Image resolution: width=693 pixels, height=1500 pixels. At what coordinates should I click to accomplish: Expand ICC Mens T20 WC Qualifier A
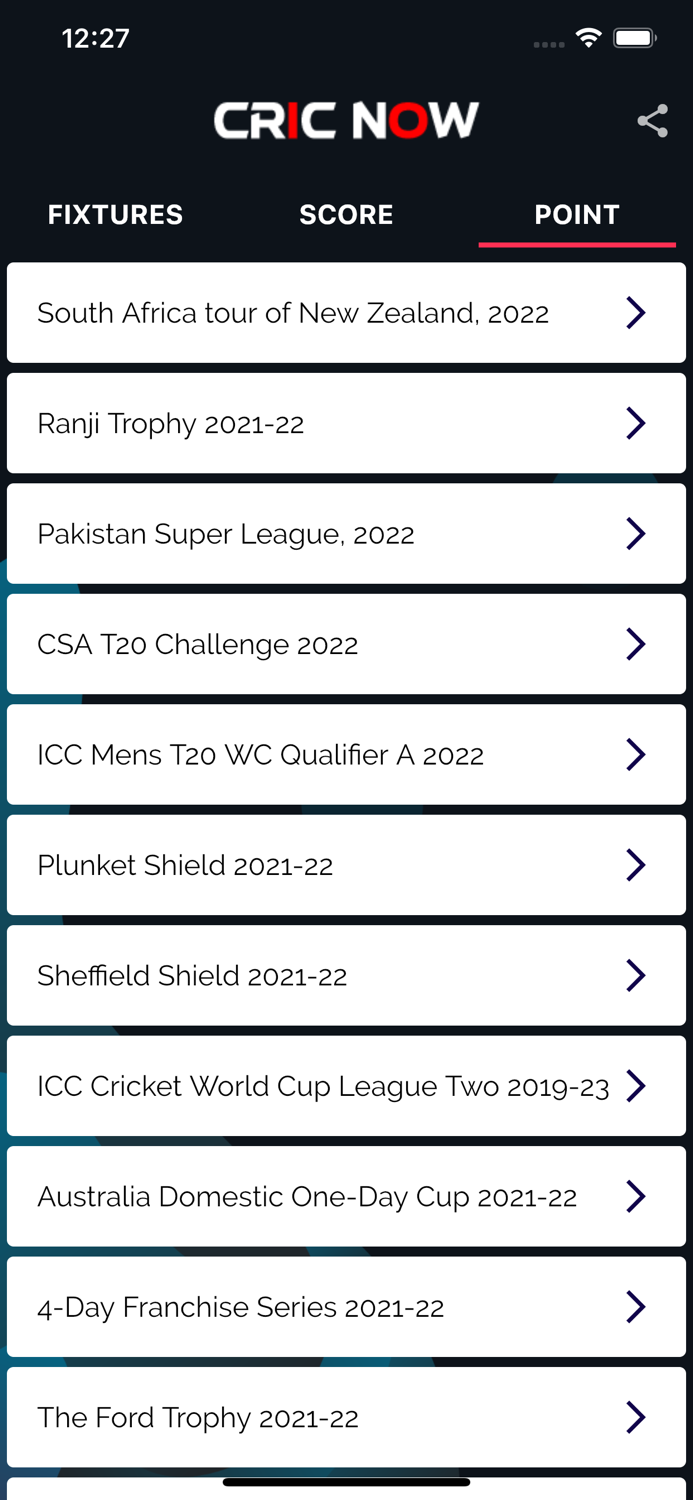[636, 754]
